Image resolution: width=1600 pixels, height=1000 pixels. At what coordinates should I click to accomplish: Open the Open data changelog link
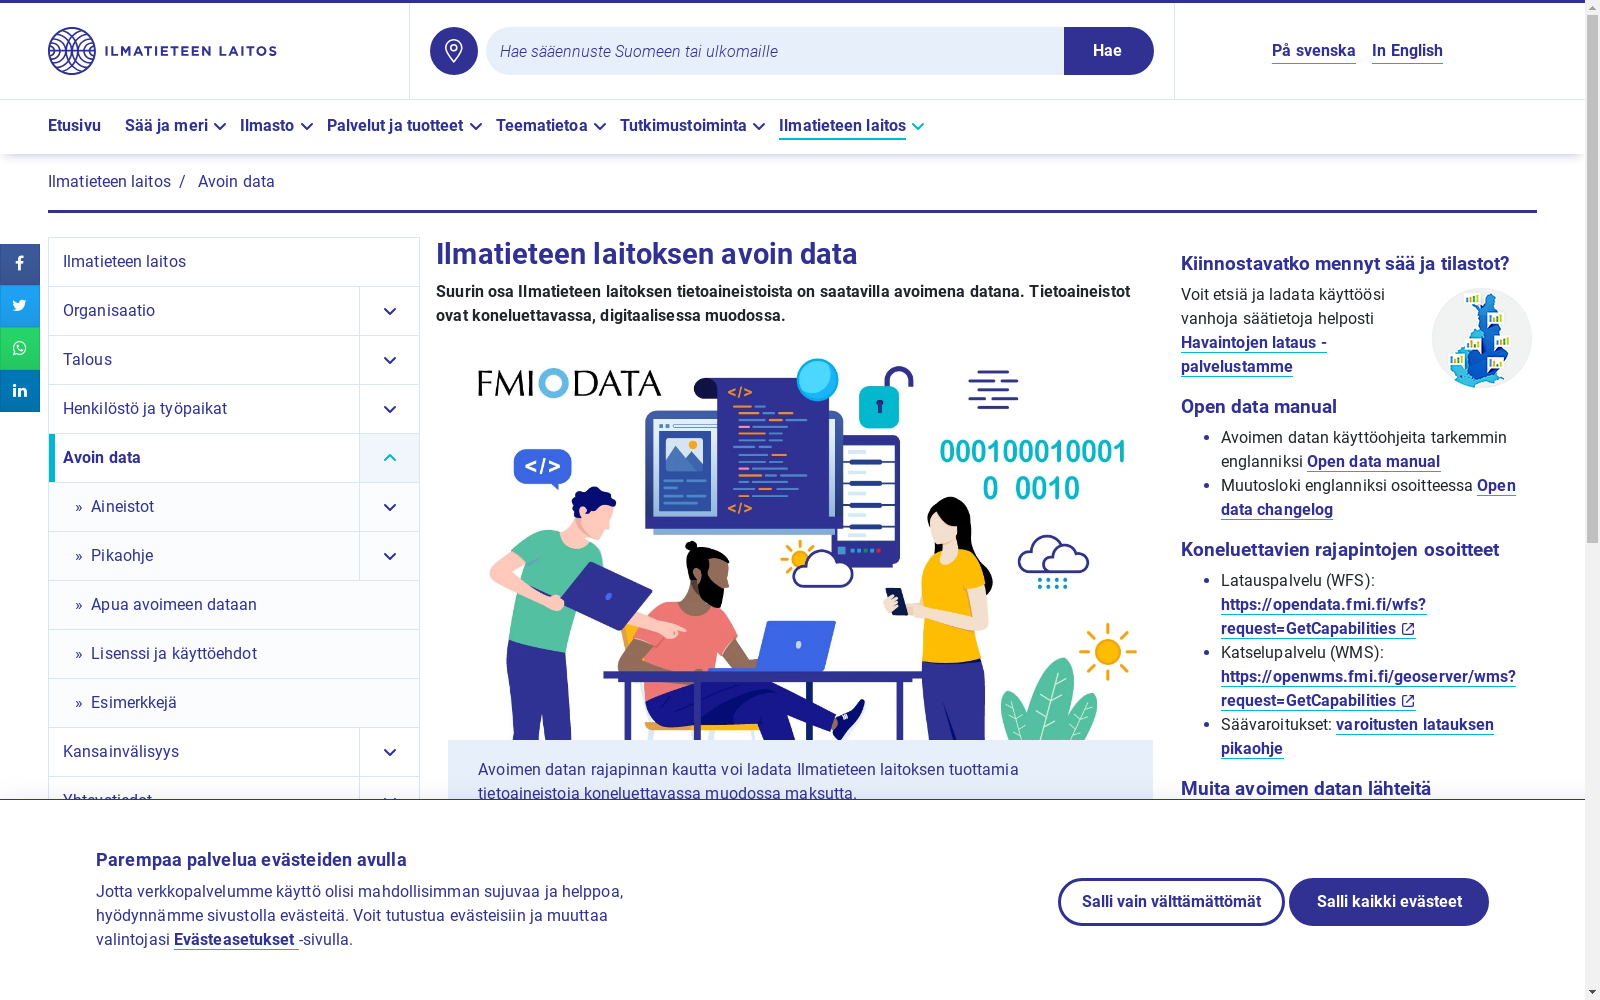(1368, 498)
